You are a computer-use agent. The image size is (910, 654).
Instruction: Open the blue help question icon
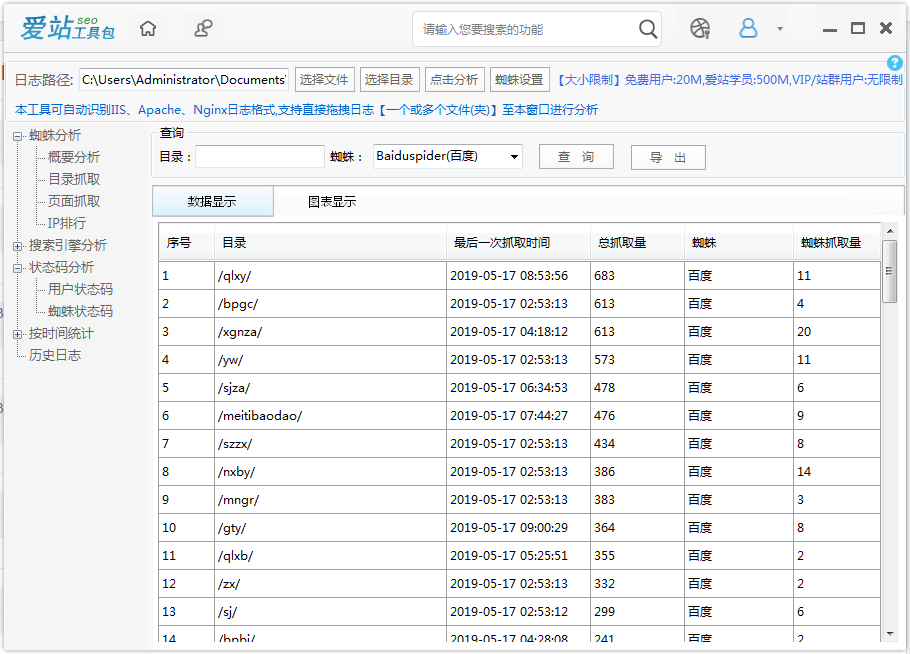click(894, 63)
